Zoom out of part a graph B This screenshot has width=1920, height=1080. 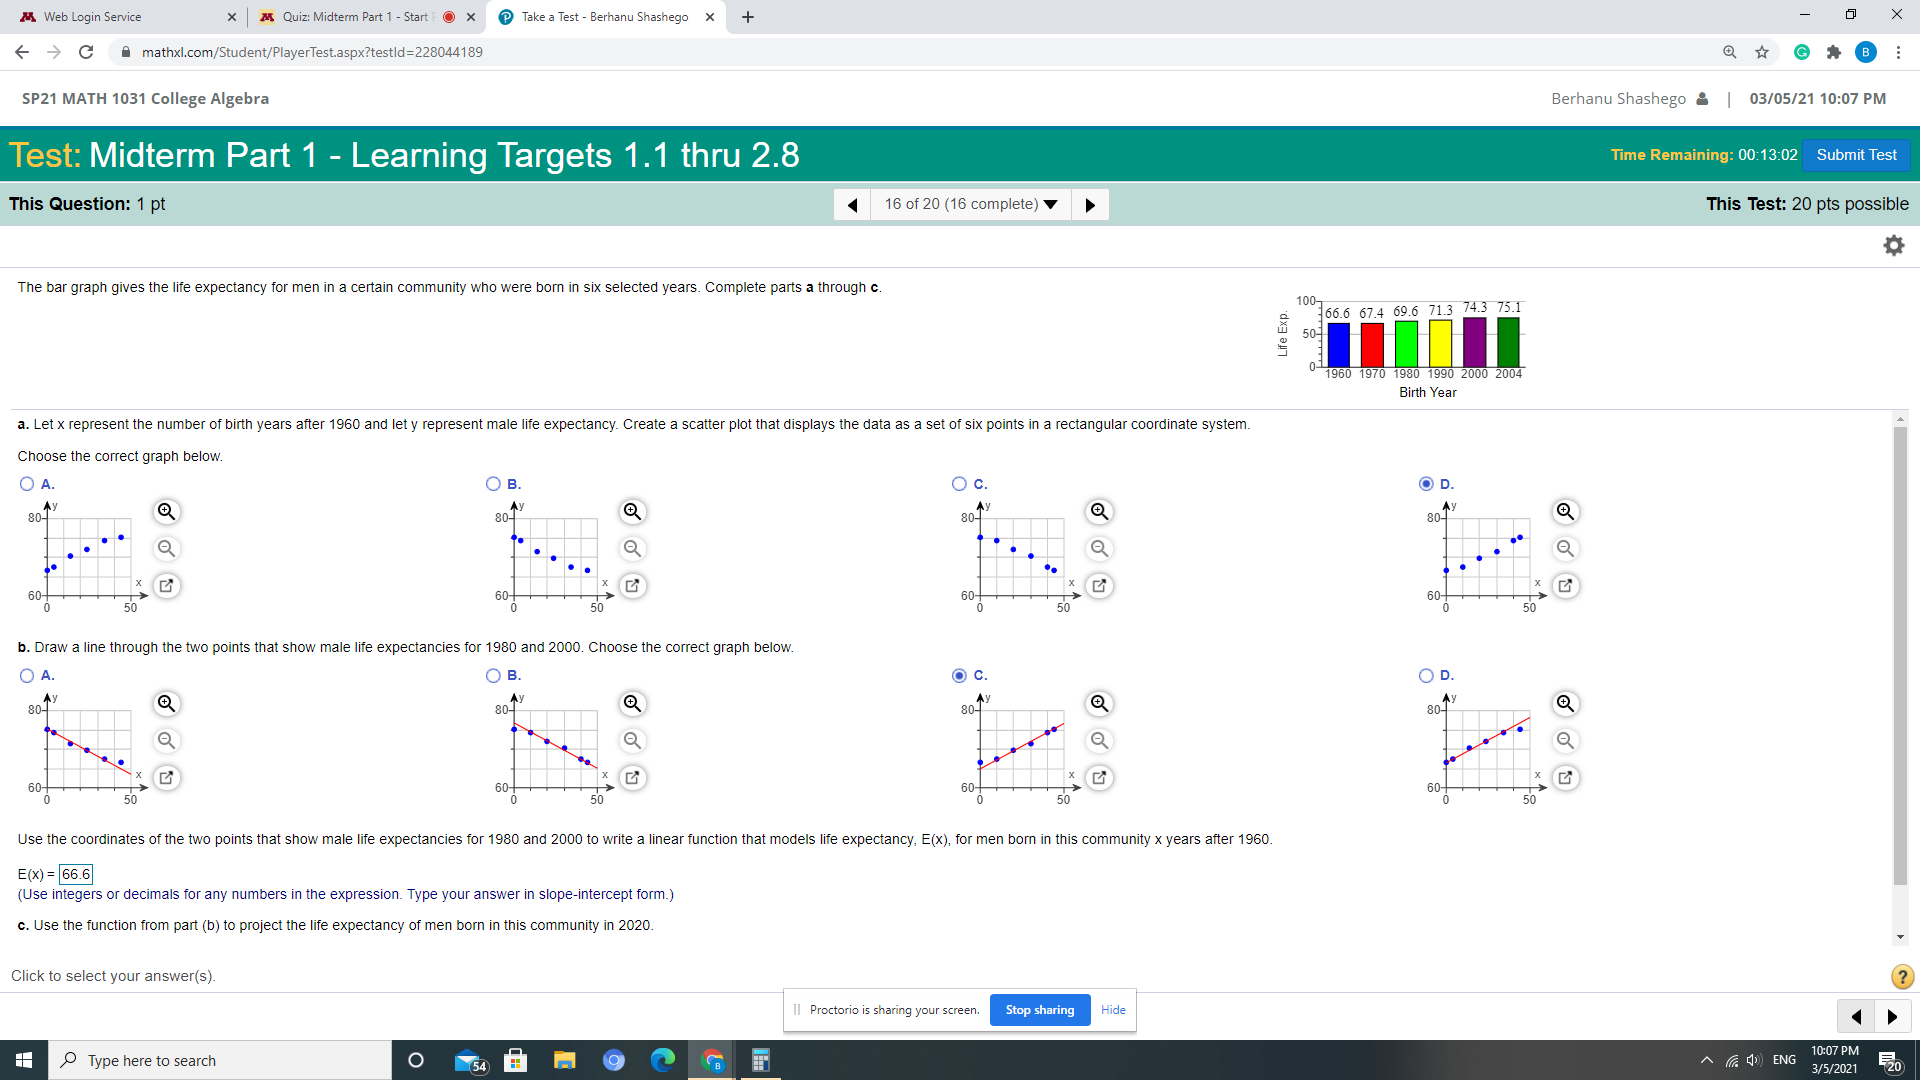pos(632,549)
